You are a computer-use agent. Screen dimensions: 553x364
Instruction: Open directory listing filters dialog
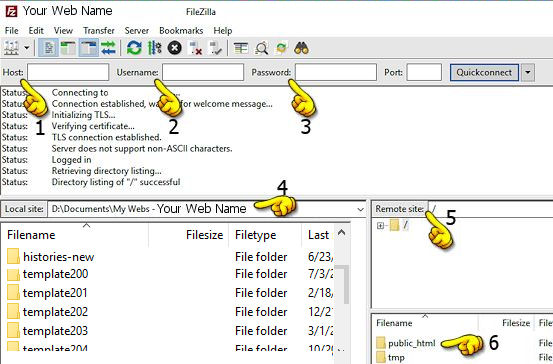tap(241, 48)
